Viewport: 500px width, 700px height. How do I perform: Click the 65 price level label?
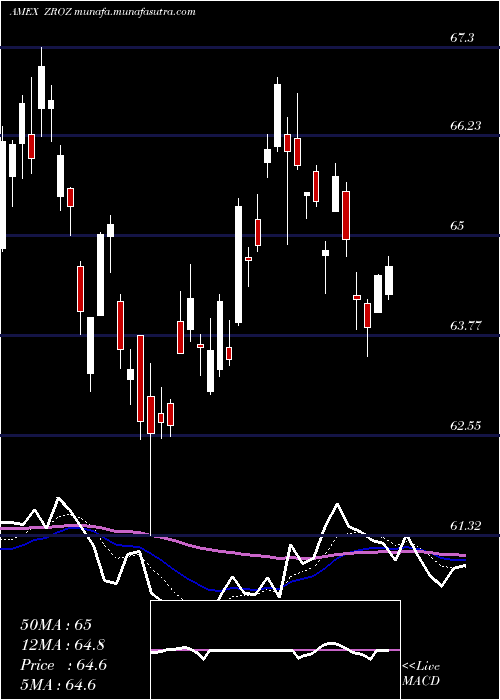tap(457, 226)
